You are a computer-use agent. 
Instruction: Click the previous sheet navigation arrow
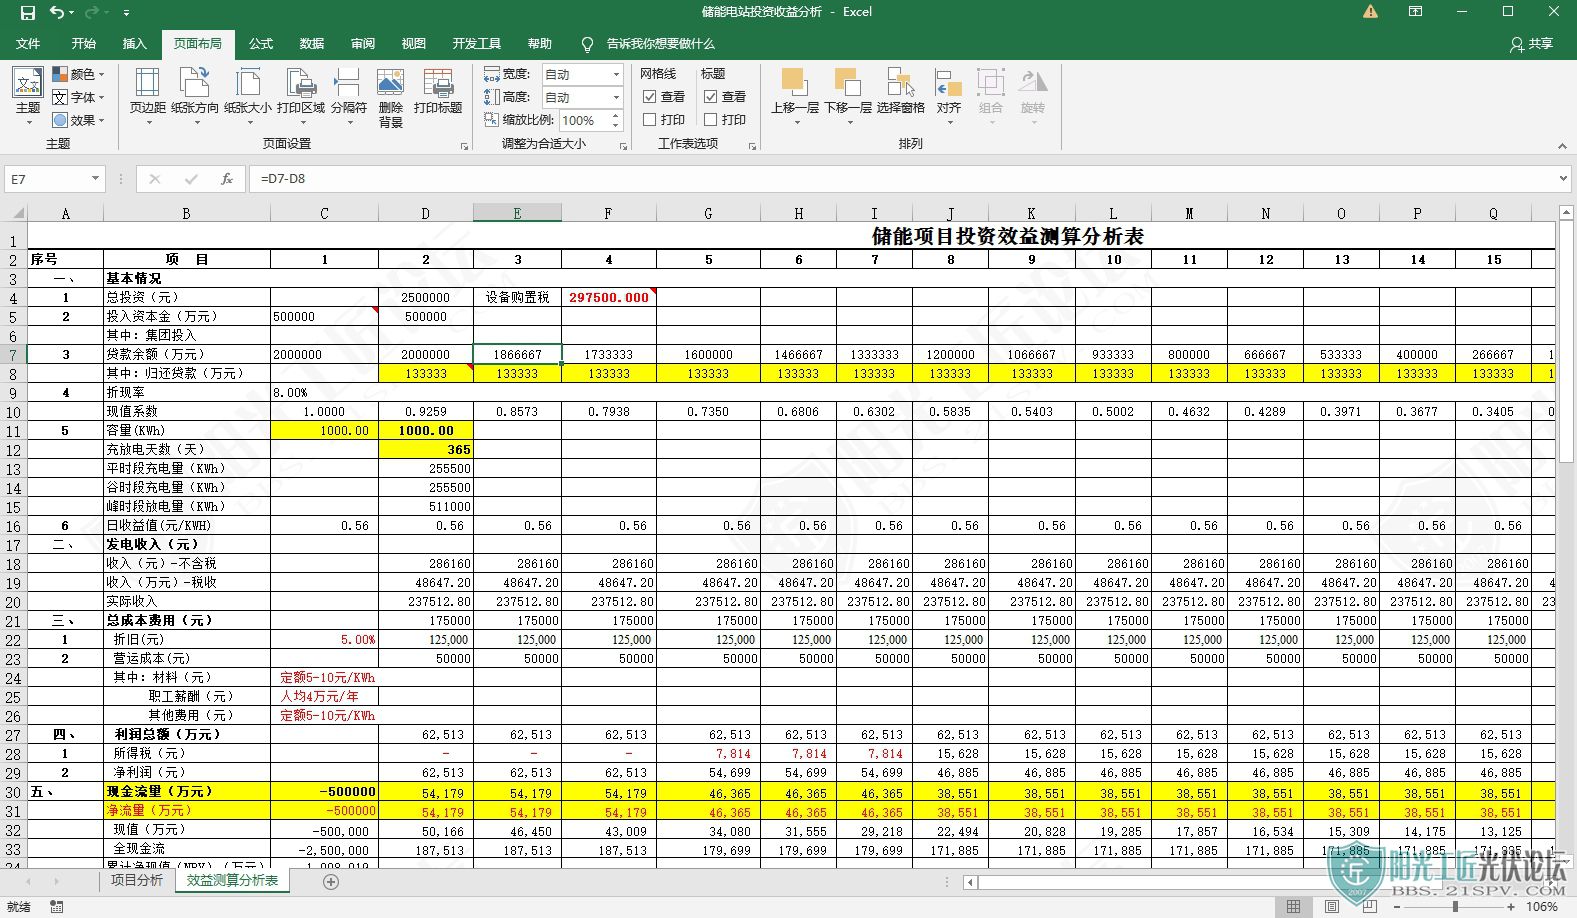[x=26, y=882]
